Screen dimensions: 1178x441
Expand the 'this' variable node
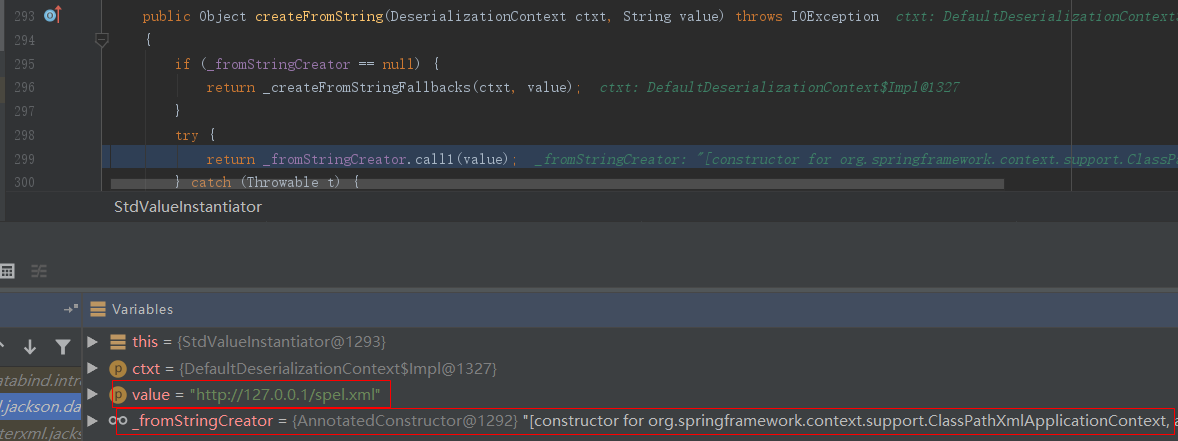(93, 342)
